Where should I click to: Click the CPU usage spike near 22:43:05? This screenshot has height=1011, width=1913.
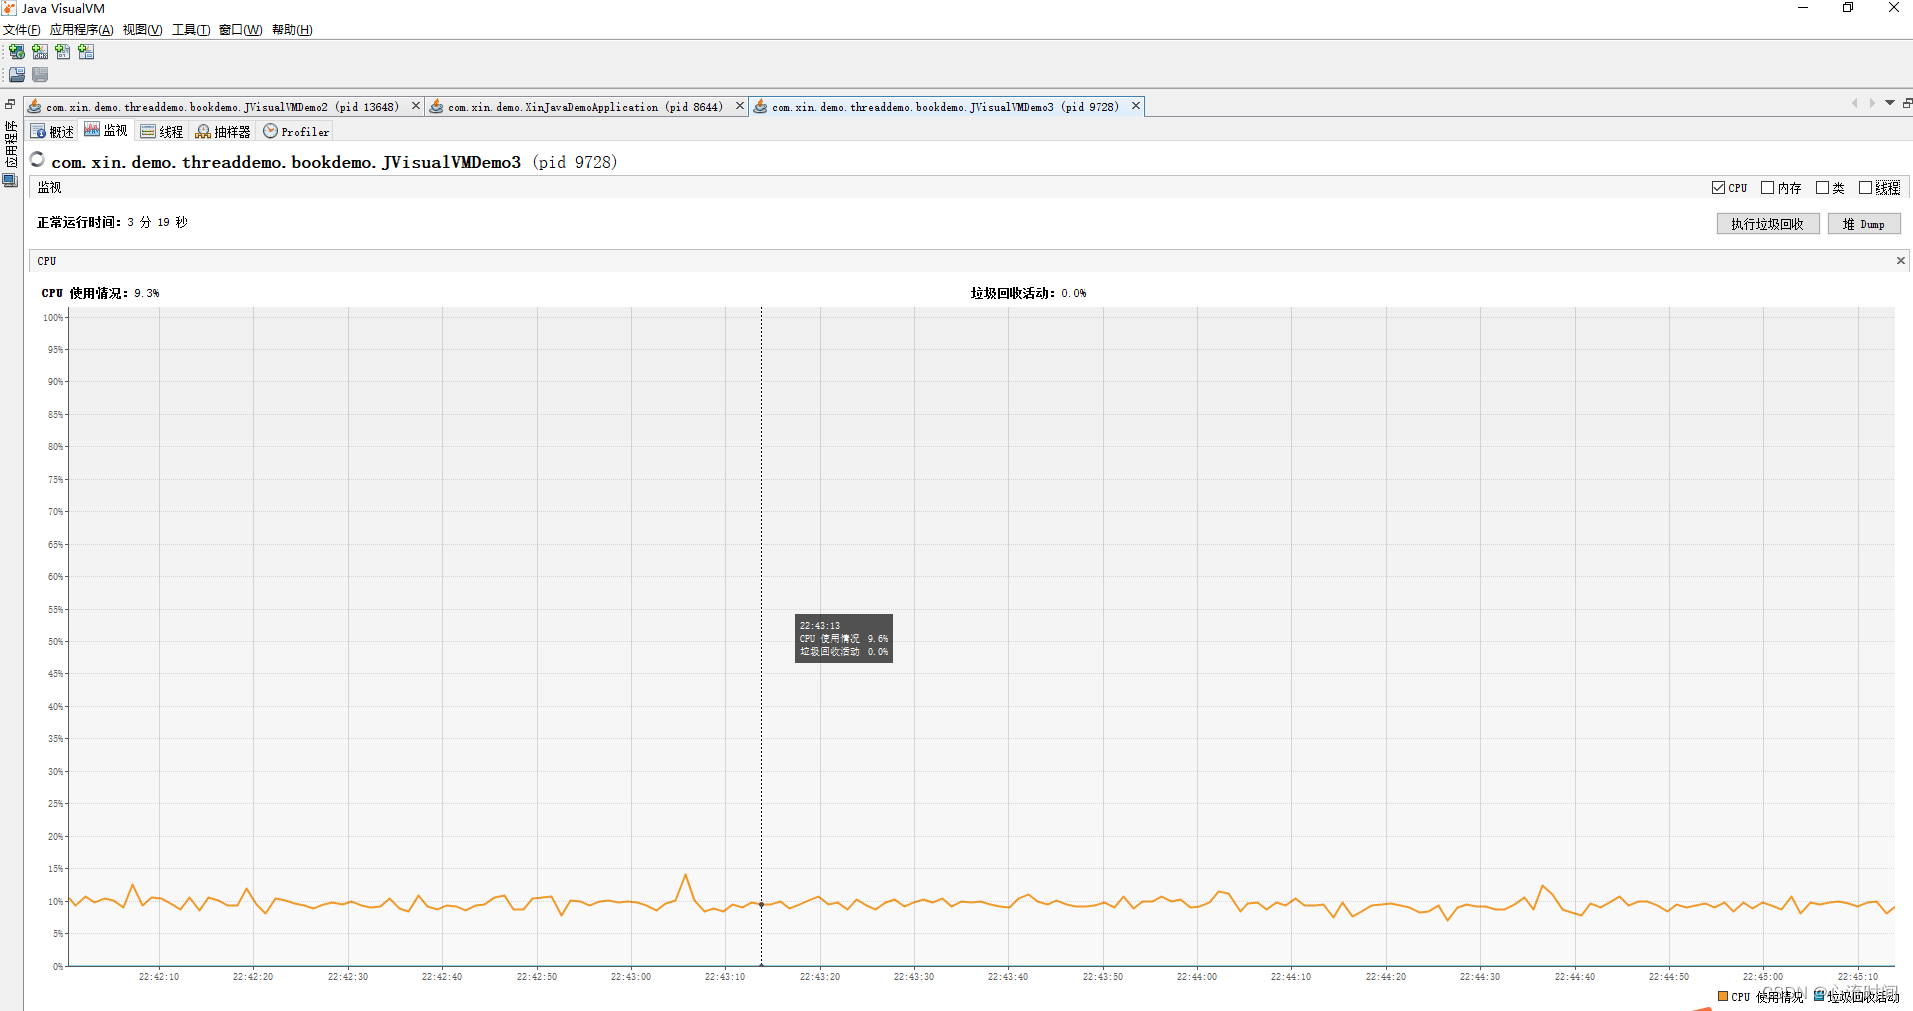click(686, 876)
